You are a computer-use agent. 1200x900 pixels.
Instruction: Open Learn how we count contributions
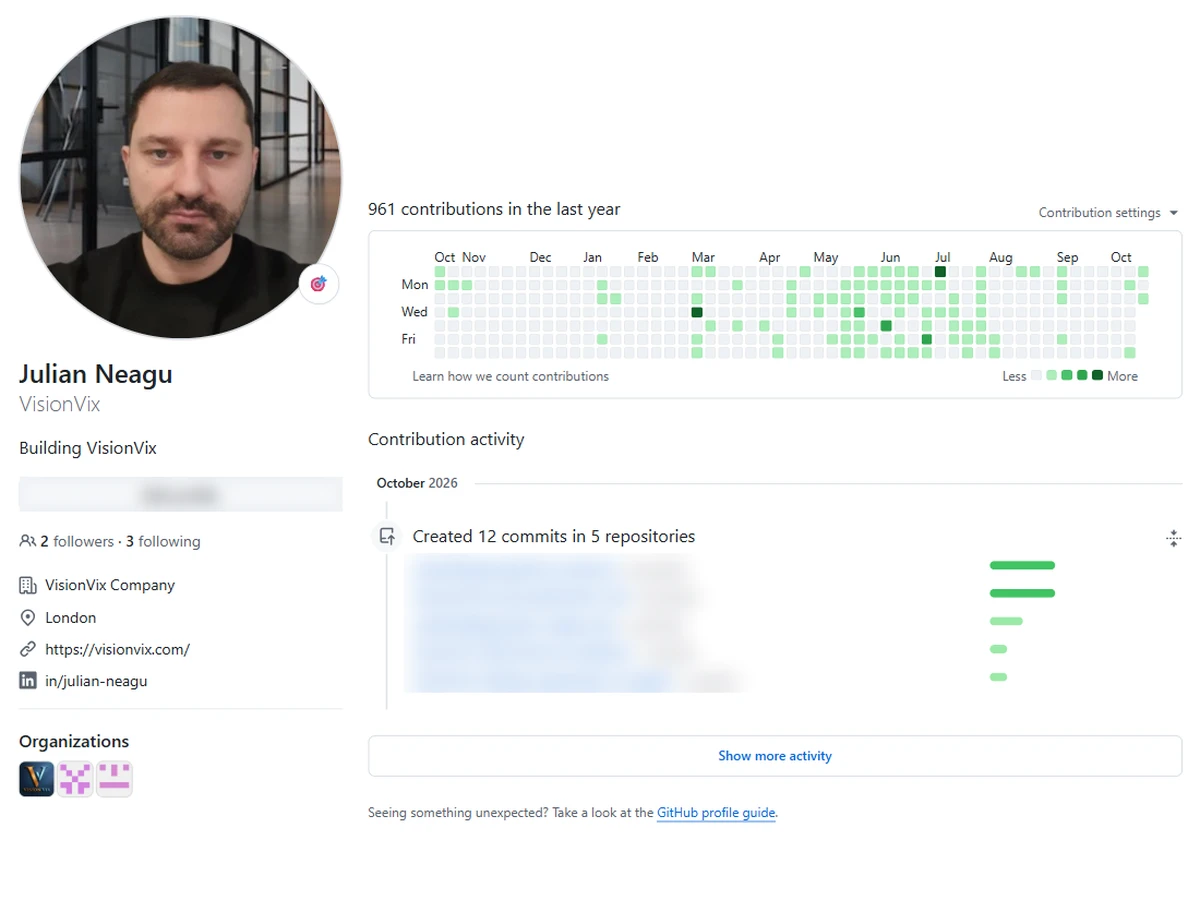pos(510,376)
